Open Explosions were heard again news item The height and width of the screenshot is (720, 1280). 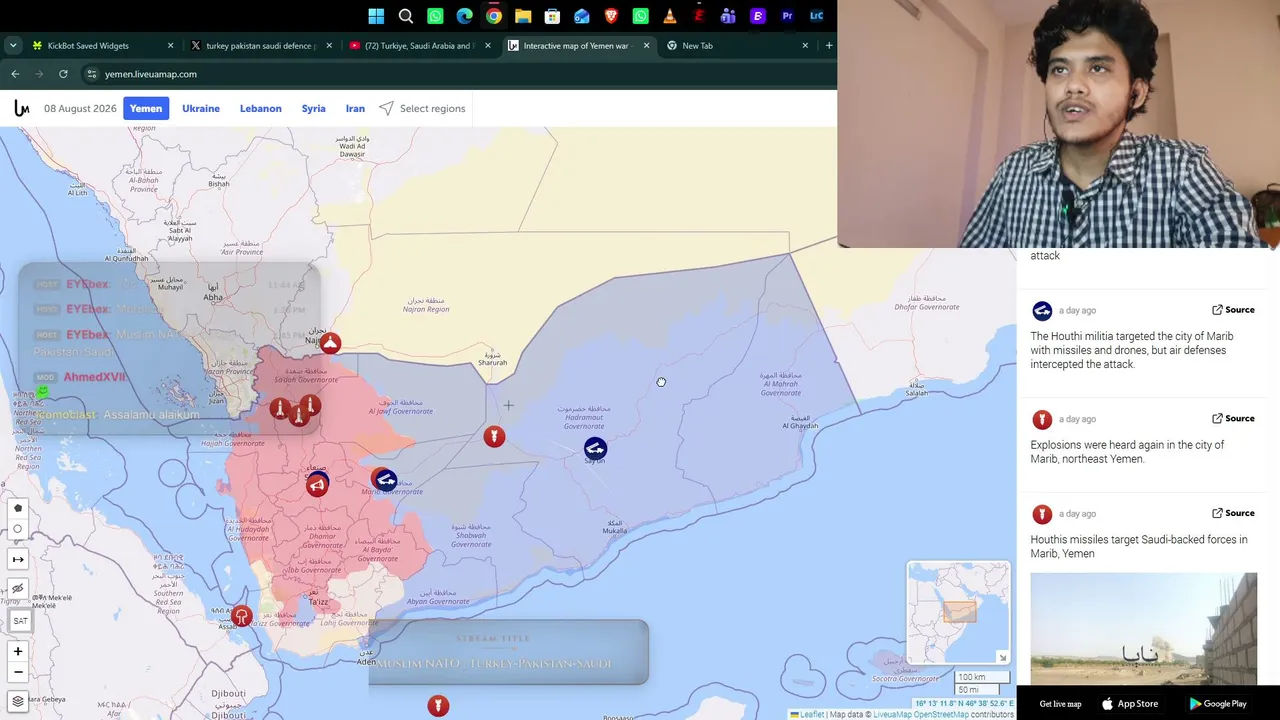tap(1127, 452)
